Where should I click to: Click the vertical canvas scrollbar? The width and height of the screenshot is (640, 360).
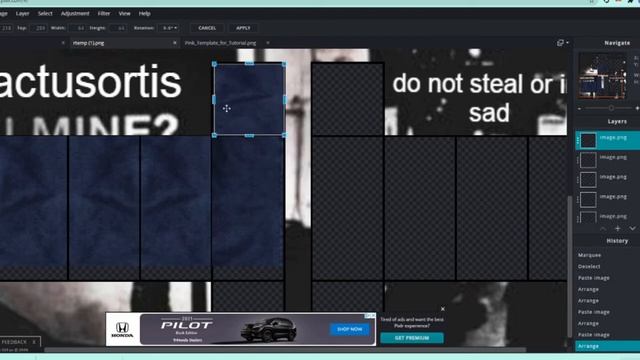[x=570, y=267]
